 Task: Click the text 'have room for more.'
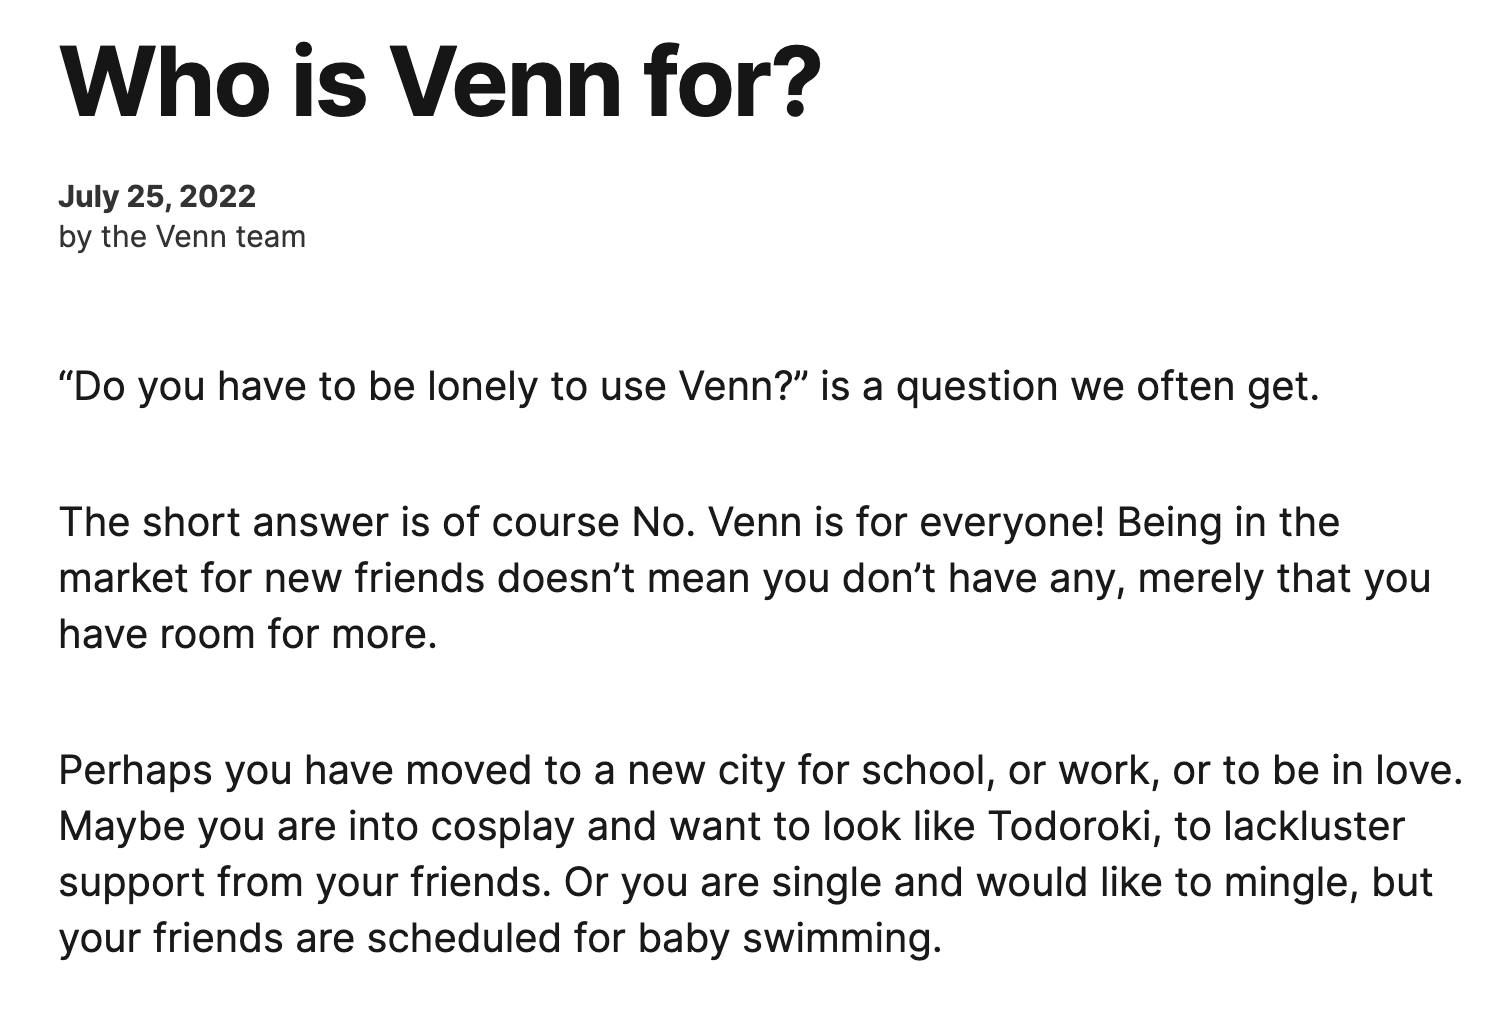click(x=248, y=634)
